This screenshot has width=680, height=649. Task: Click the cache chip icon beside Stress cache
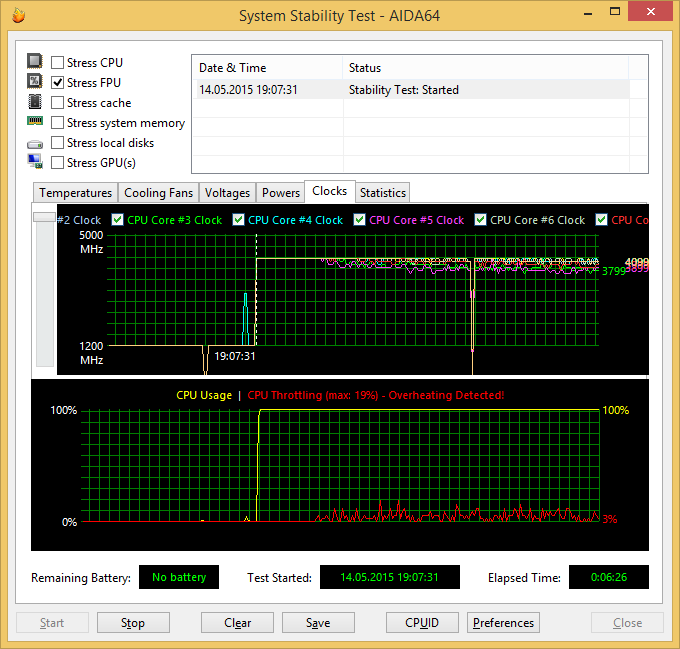point(35,101)
